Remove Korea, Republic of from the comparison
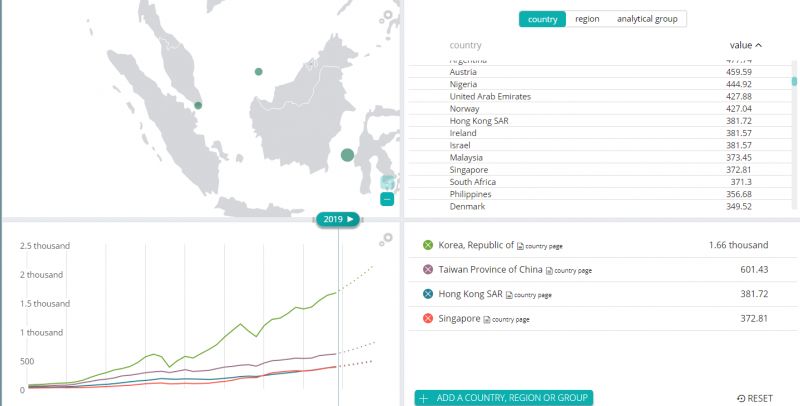Image resolution: width=800 pixels, height=406 pixels. [x=428, y=245]
